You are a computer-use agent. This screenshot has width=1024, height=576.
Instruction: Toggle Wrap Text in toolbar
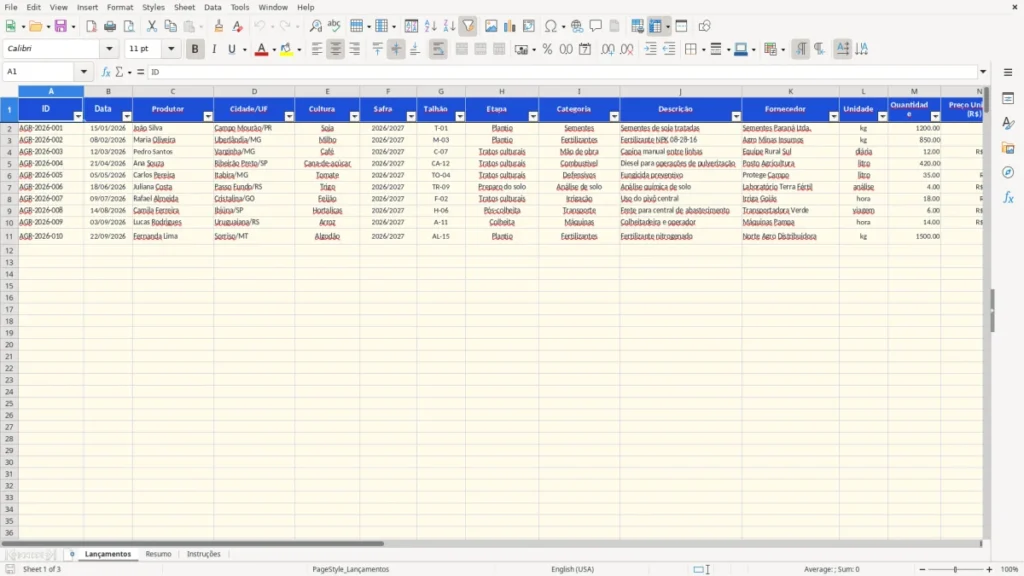coord(438,49)
